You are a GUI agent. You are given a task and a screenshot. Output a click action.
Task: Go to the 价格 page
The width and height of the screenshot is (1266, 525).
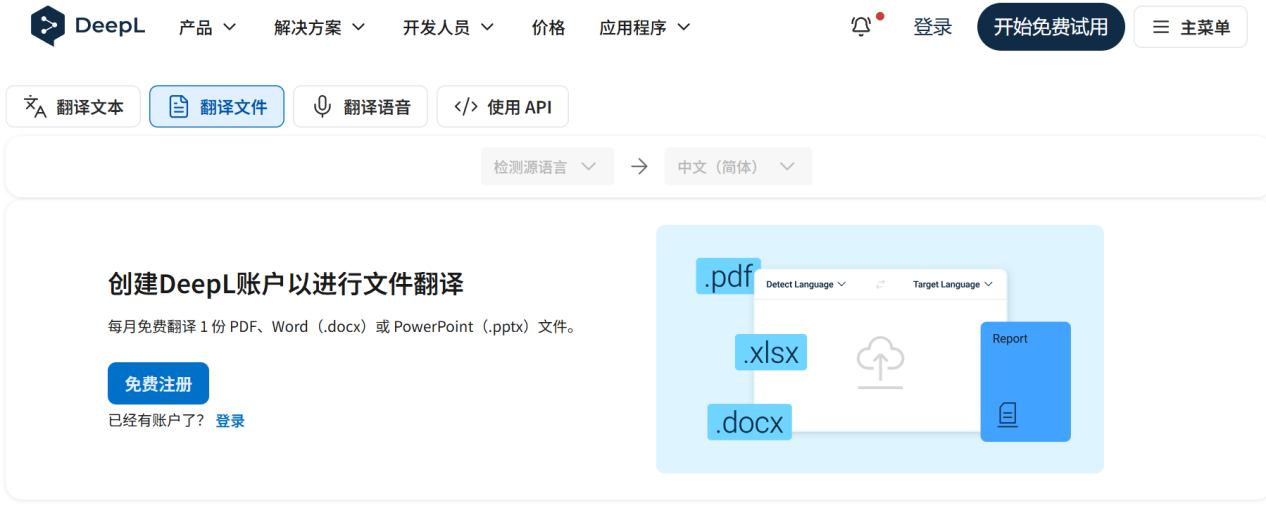[548, 28]
